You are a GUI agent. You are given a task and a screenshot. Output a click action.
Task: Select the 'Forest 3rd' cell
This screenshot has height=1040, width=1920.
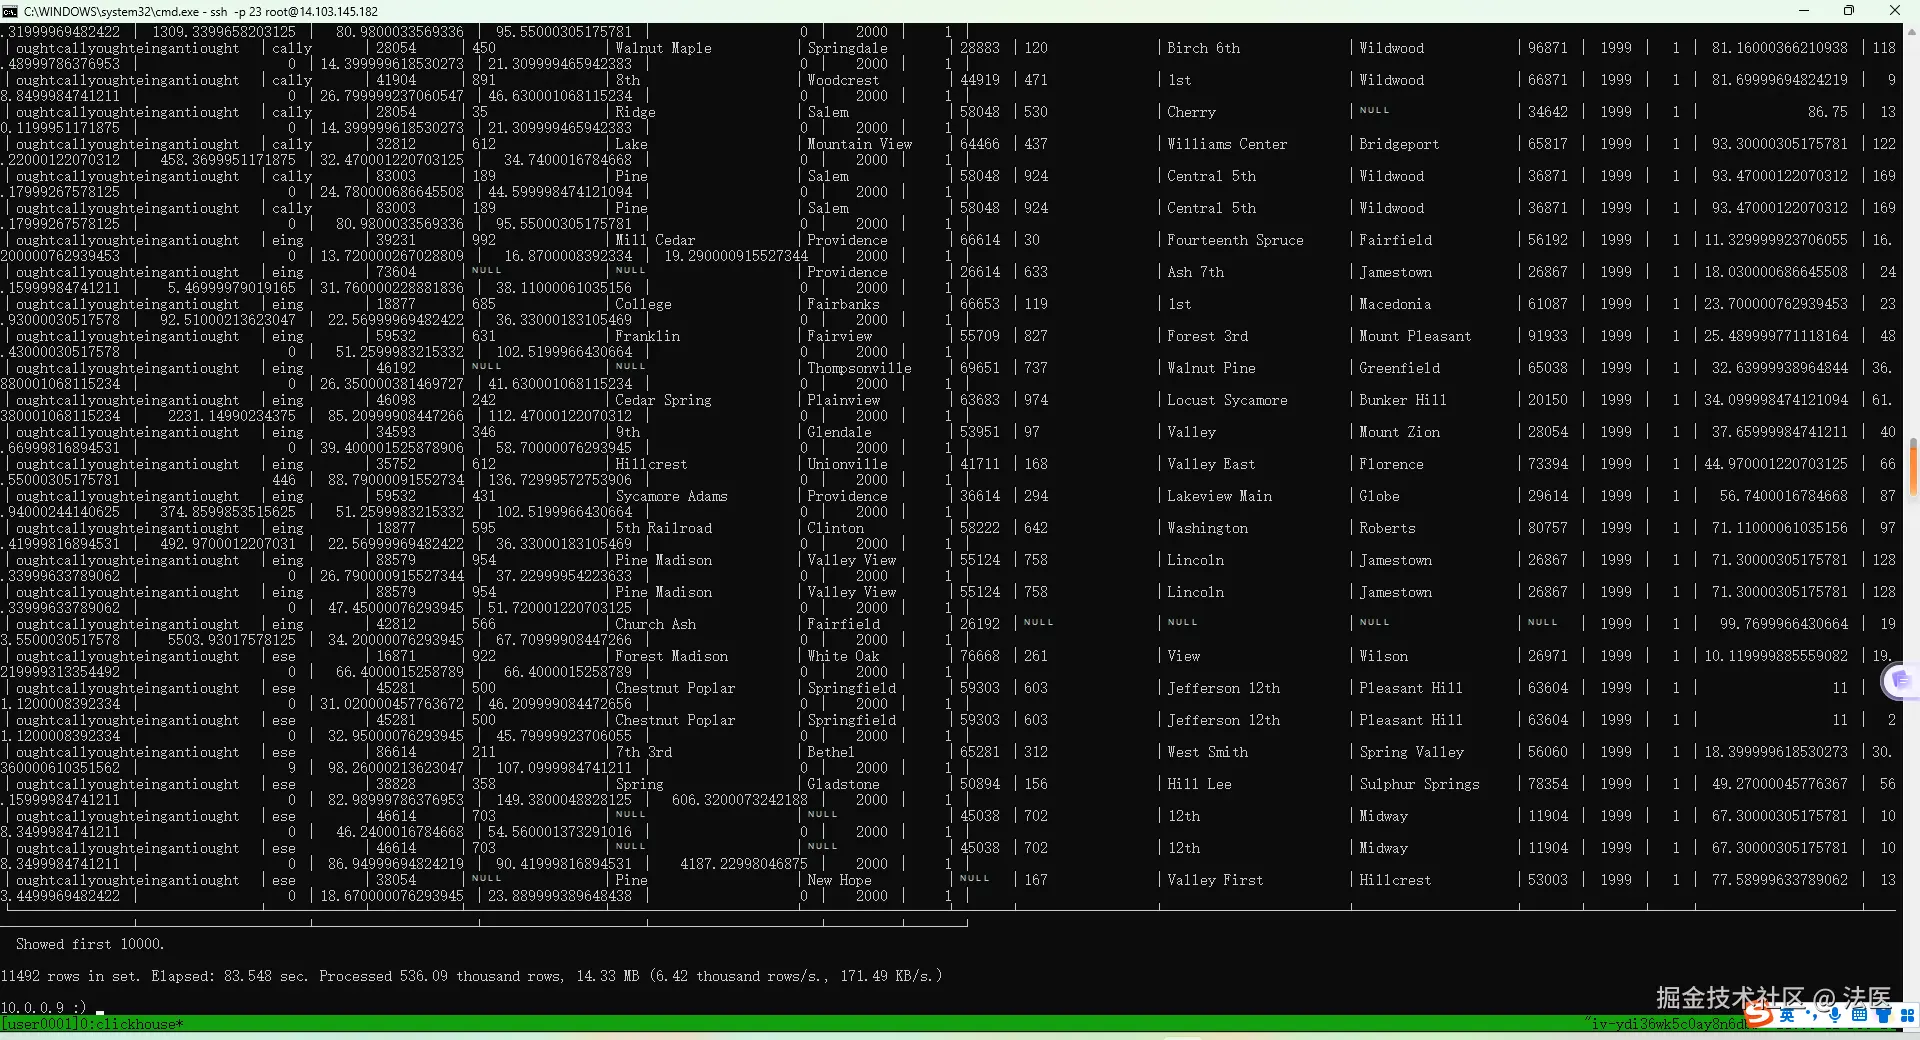pos(1207,336)
